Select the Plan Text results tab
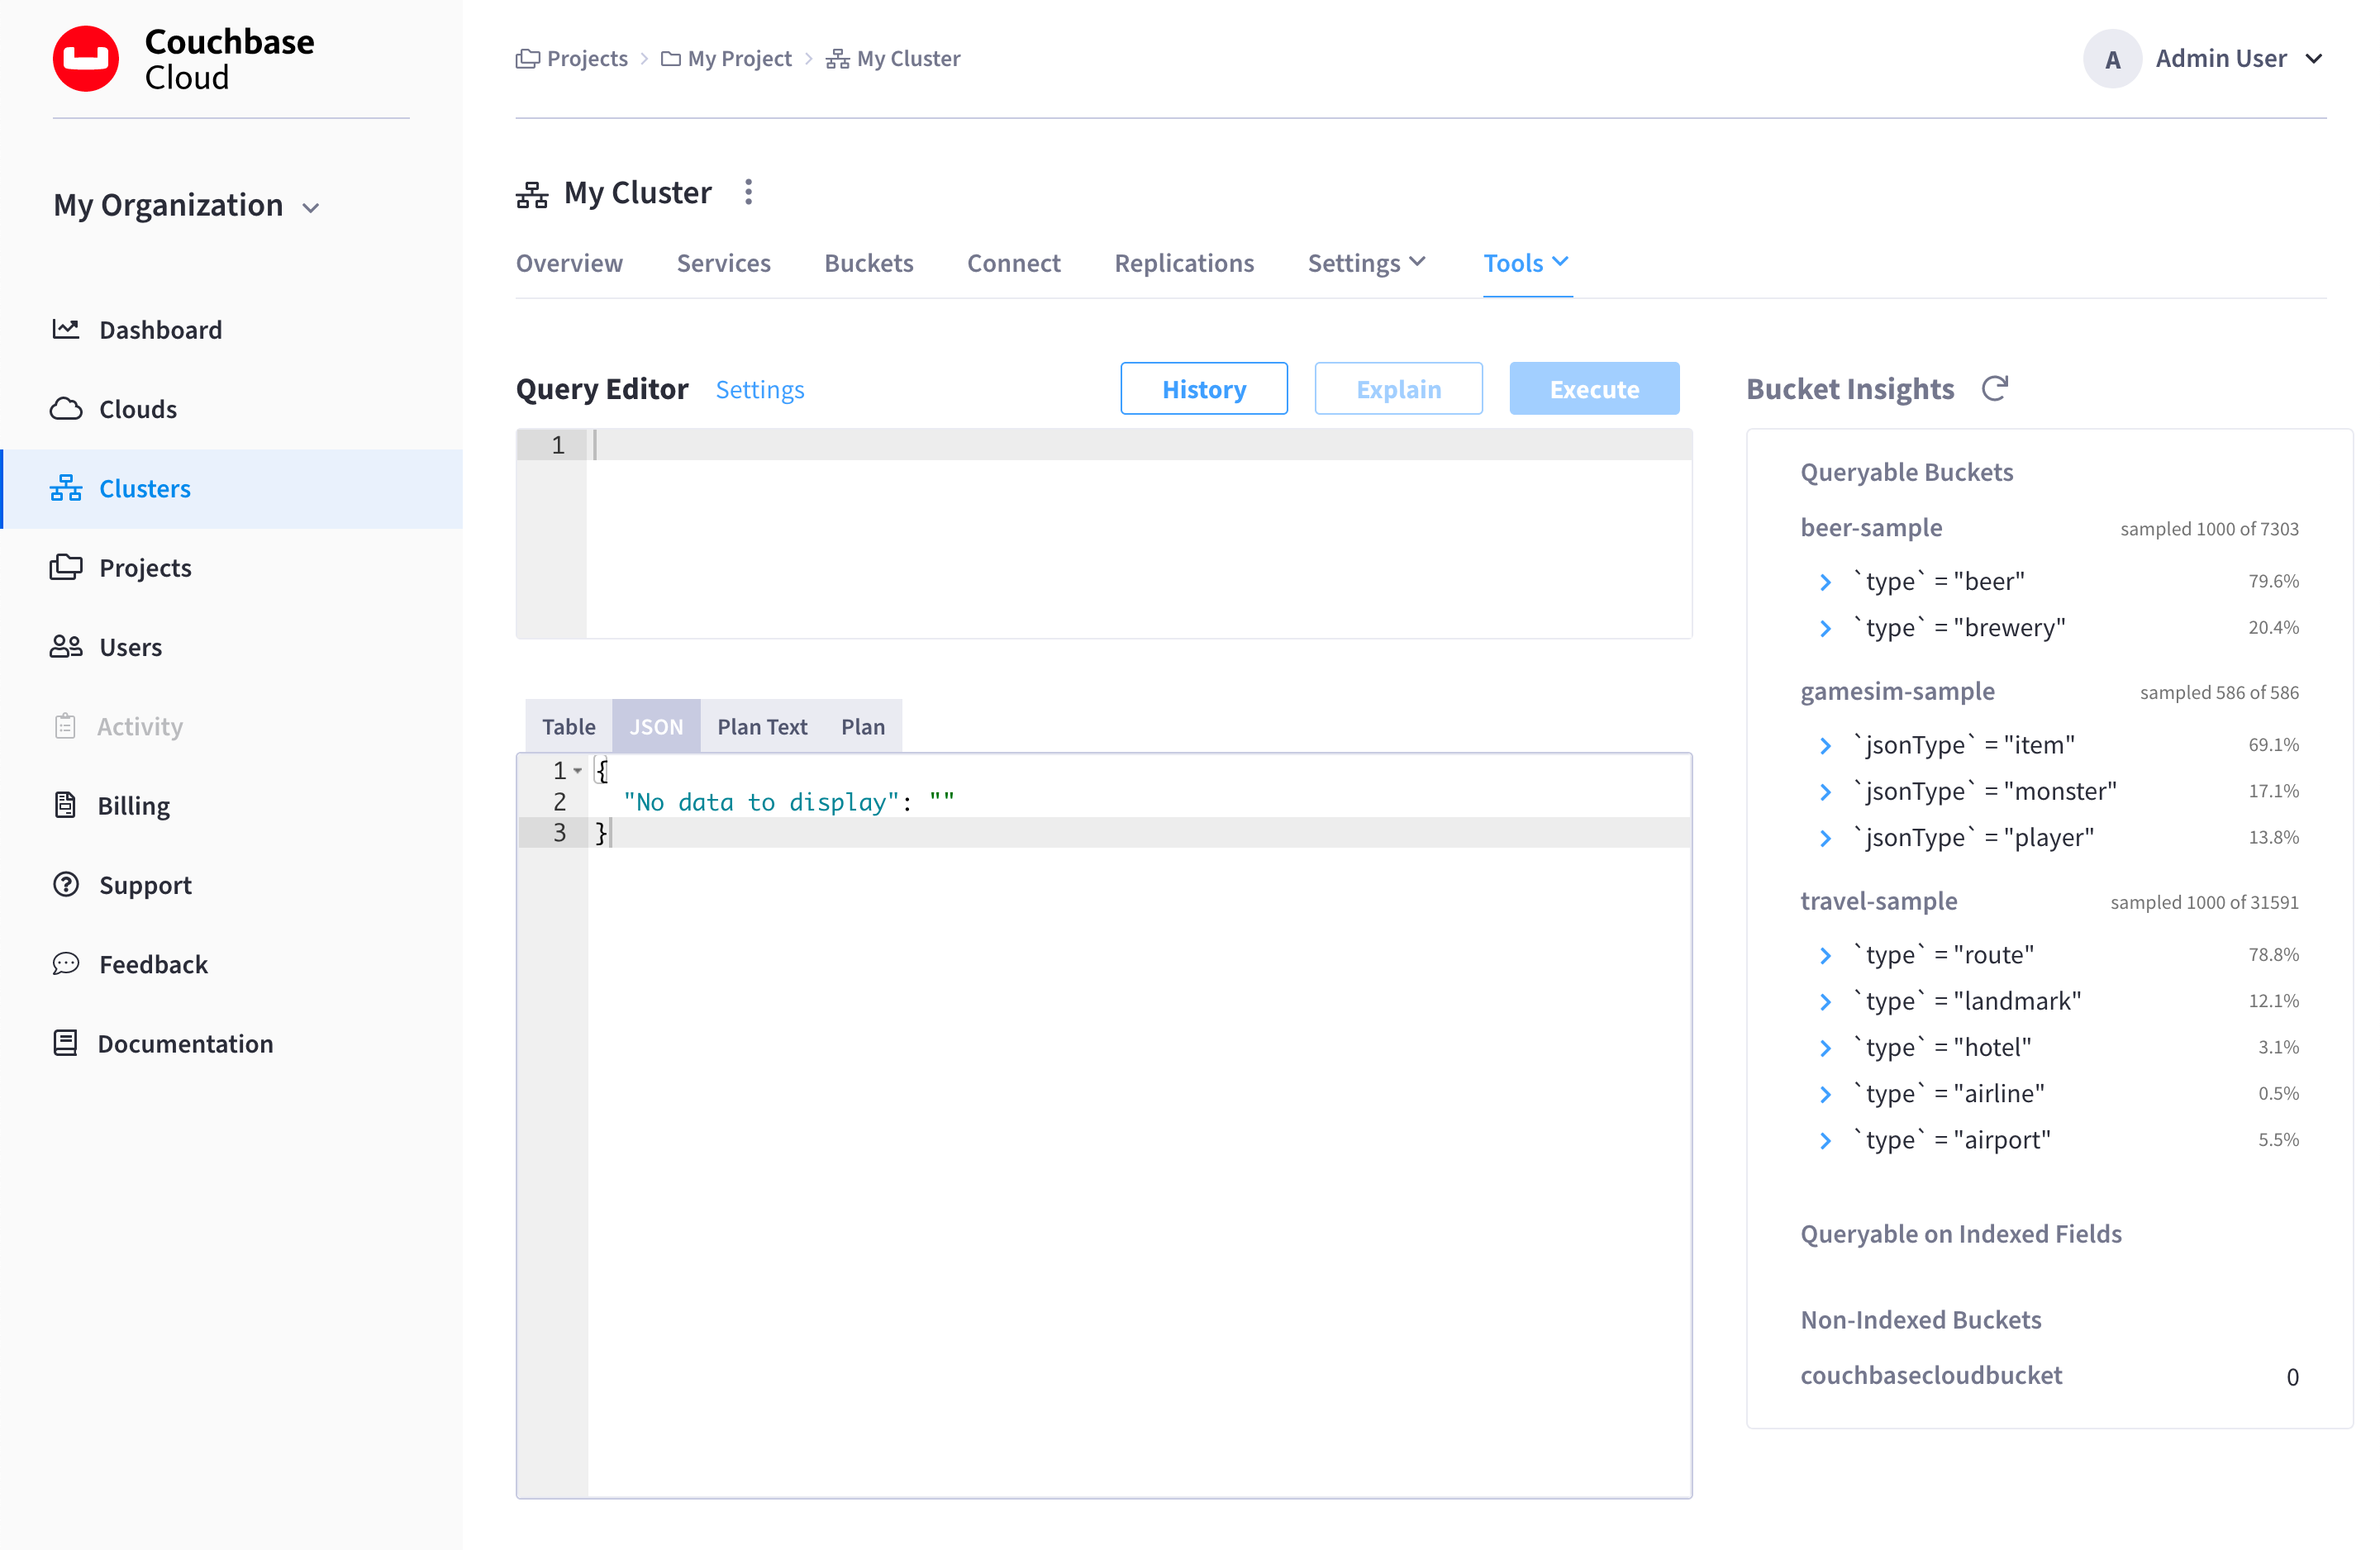 (762, 726)
